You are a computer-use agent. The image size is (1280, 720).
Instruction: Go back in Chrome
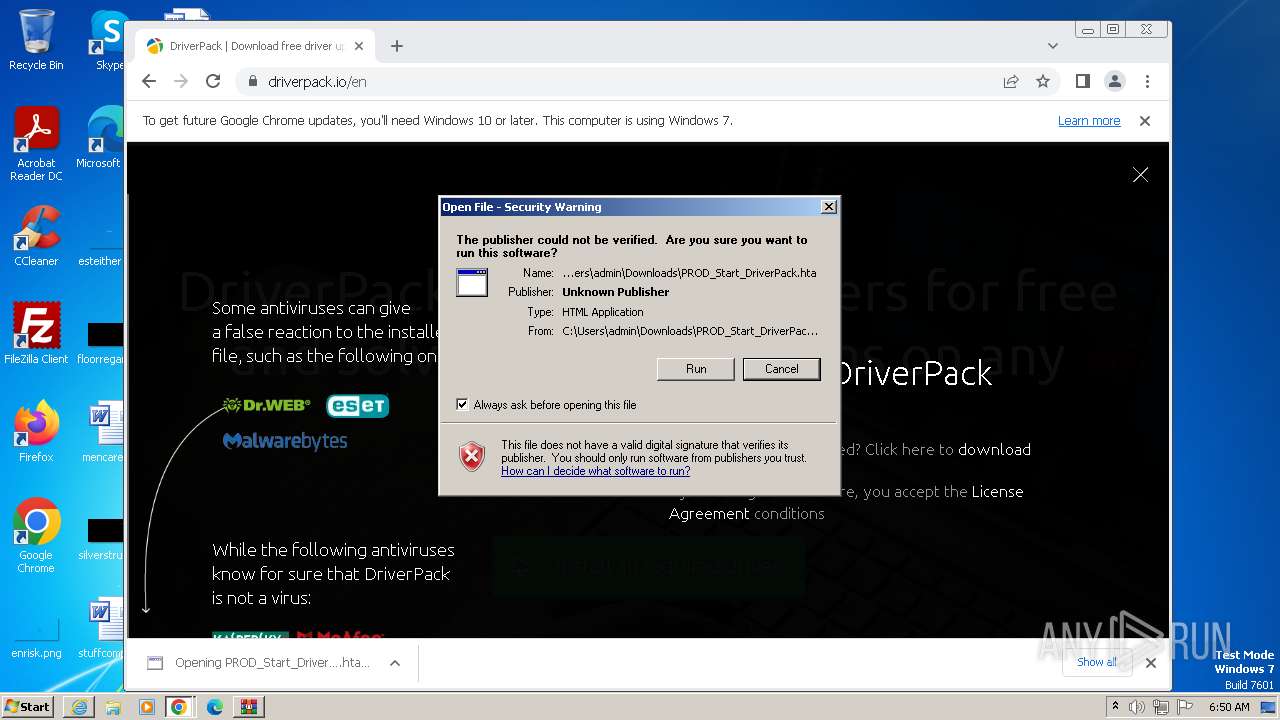tap(149, 82)
